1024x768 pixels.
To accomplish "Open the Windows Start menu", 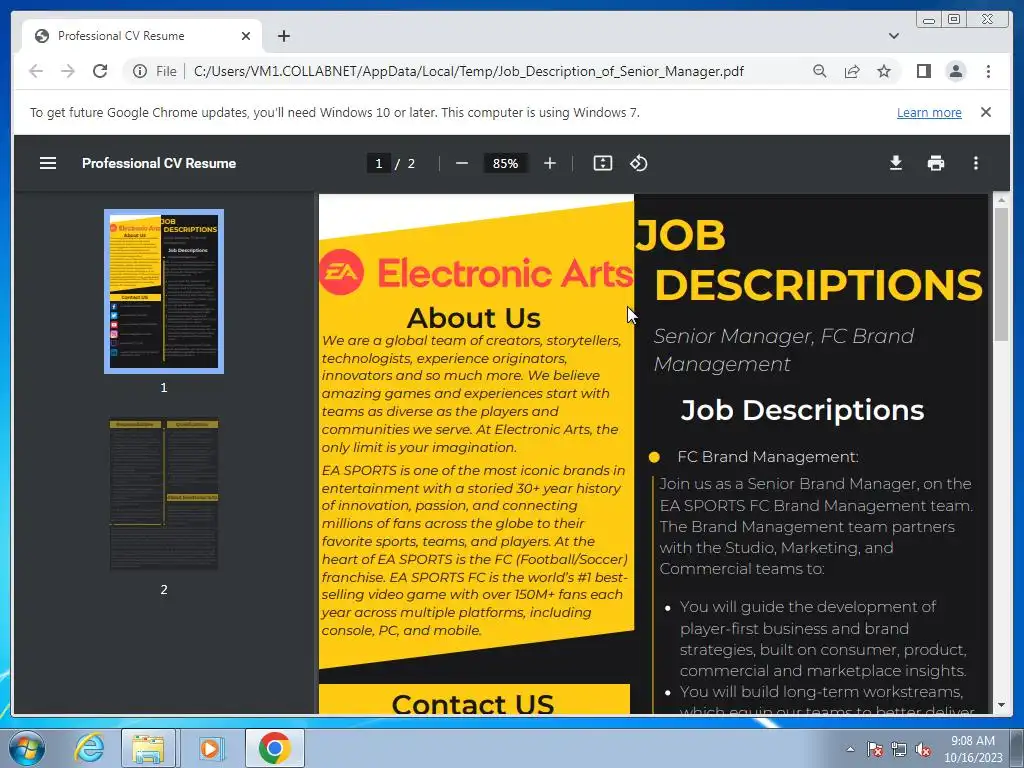I will coord(27,748).
